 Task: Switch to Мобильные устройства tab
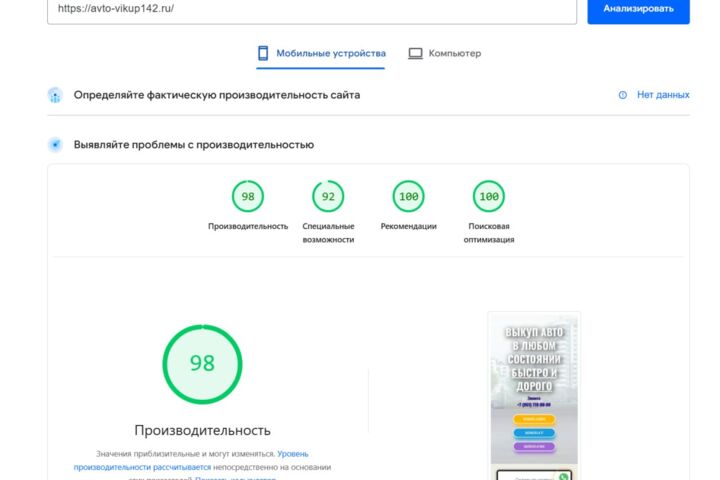[321, 54]
